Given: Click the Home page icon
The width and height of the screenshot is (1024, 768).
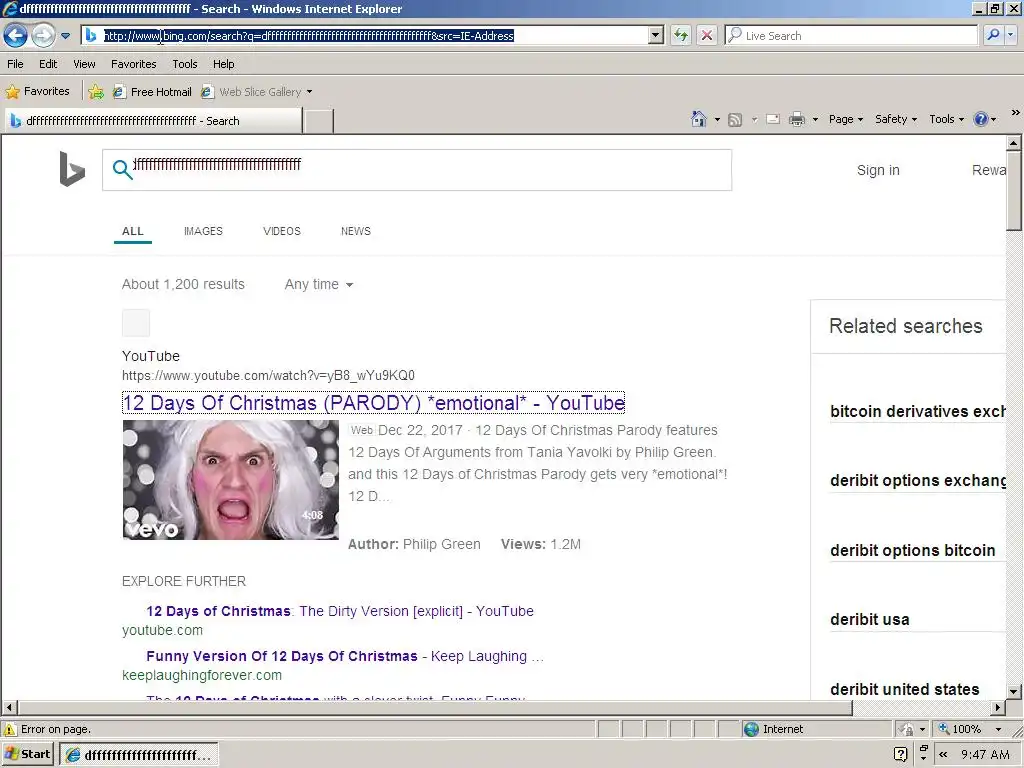Looking at the screenshot, I should click(699, 119).
